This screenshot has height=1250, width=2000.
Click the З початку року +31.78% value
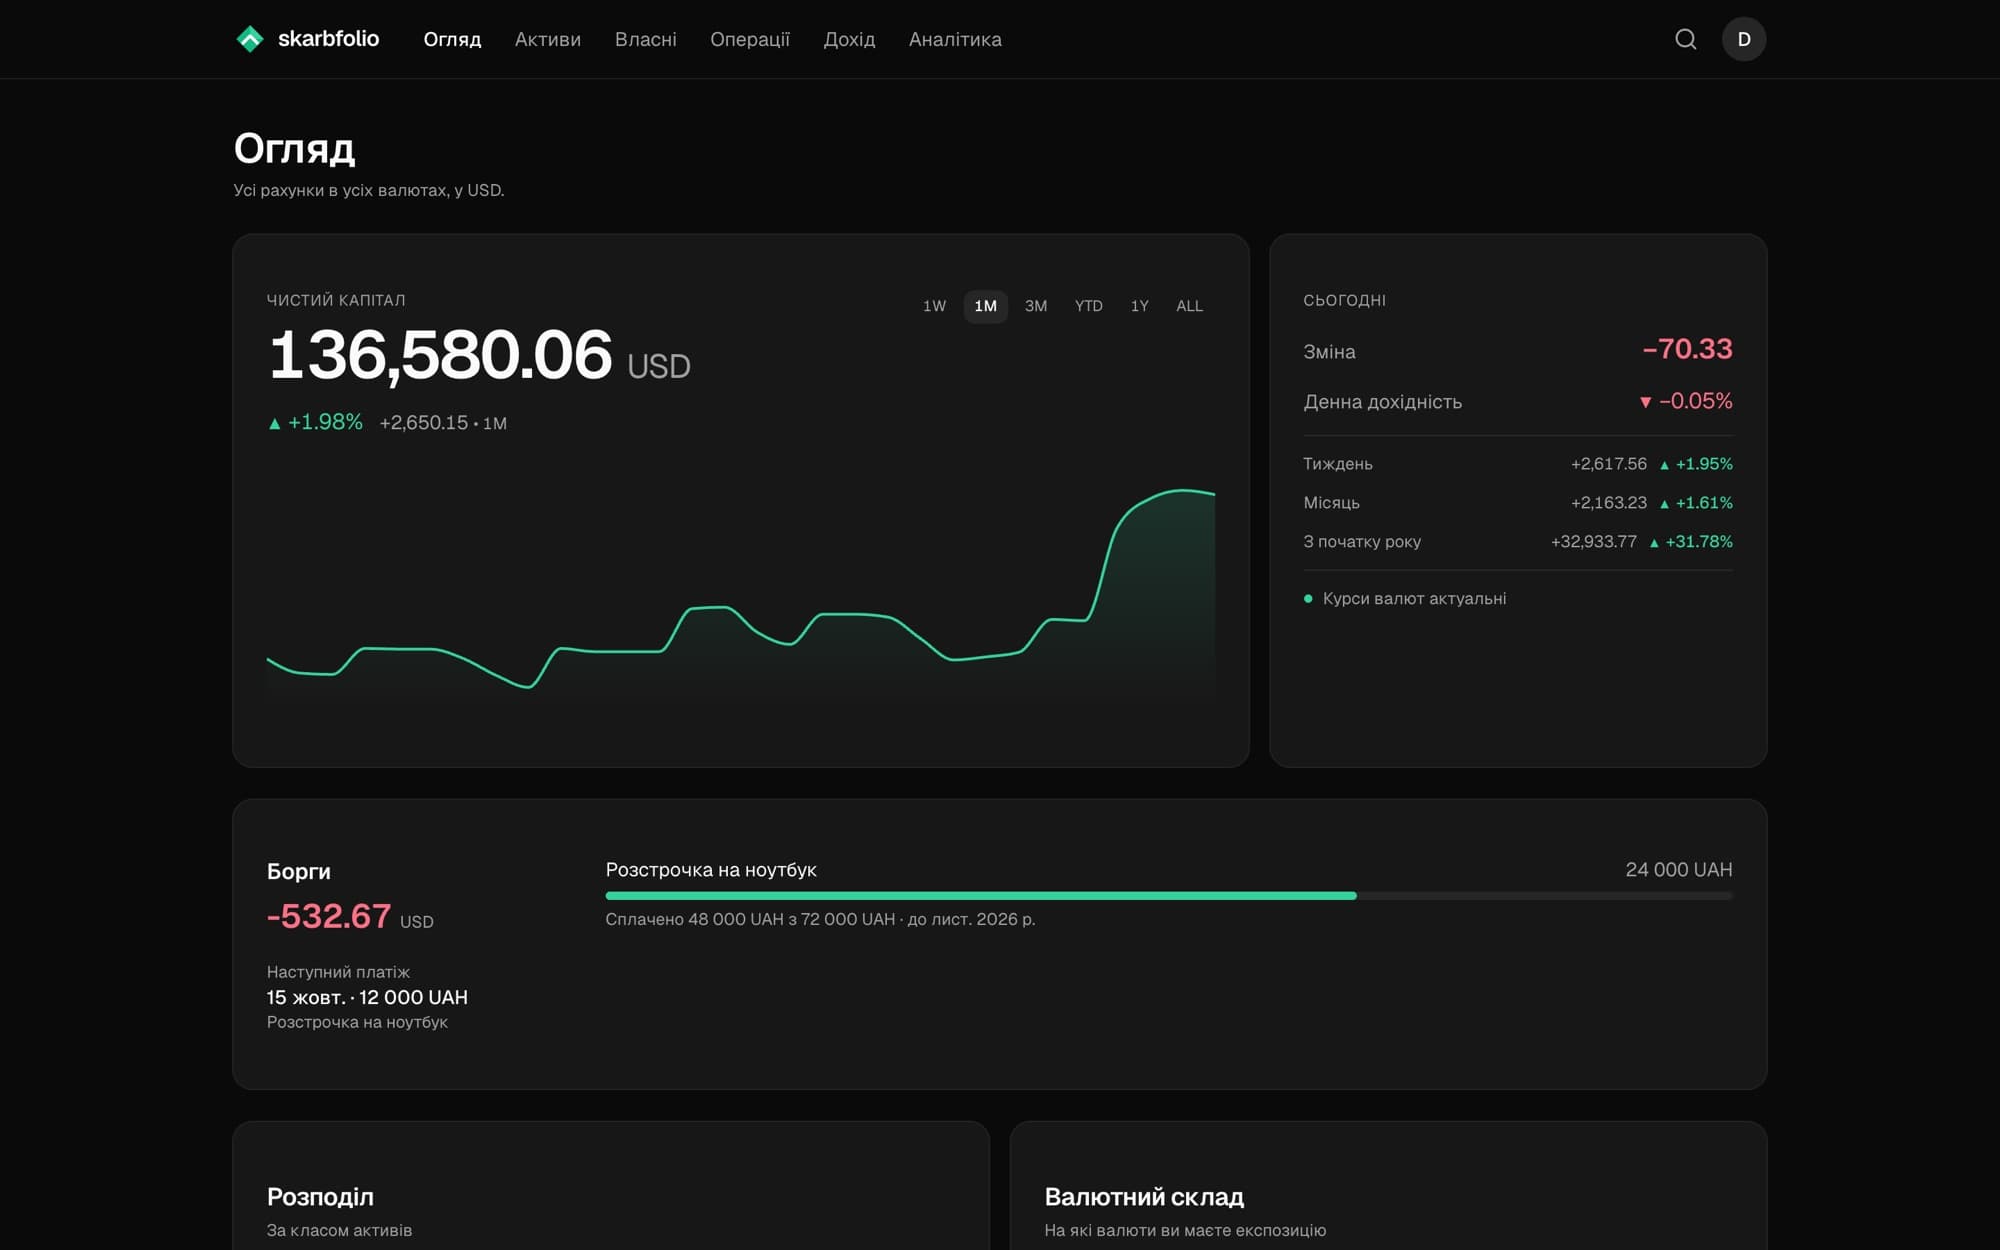[x=1691, y=542]
